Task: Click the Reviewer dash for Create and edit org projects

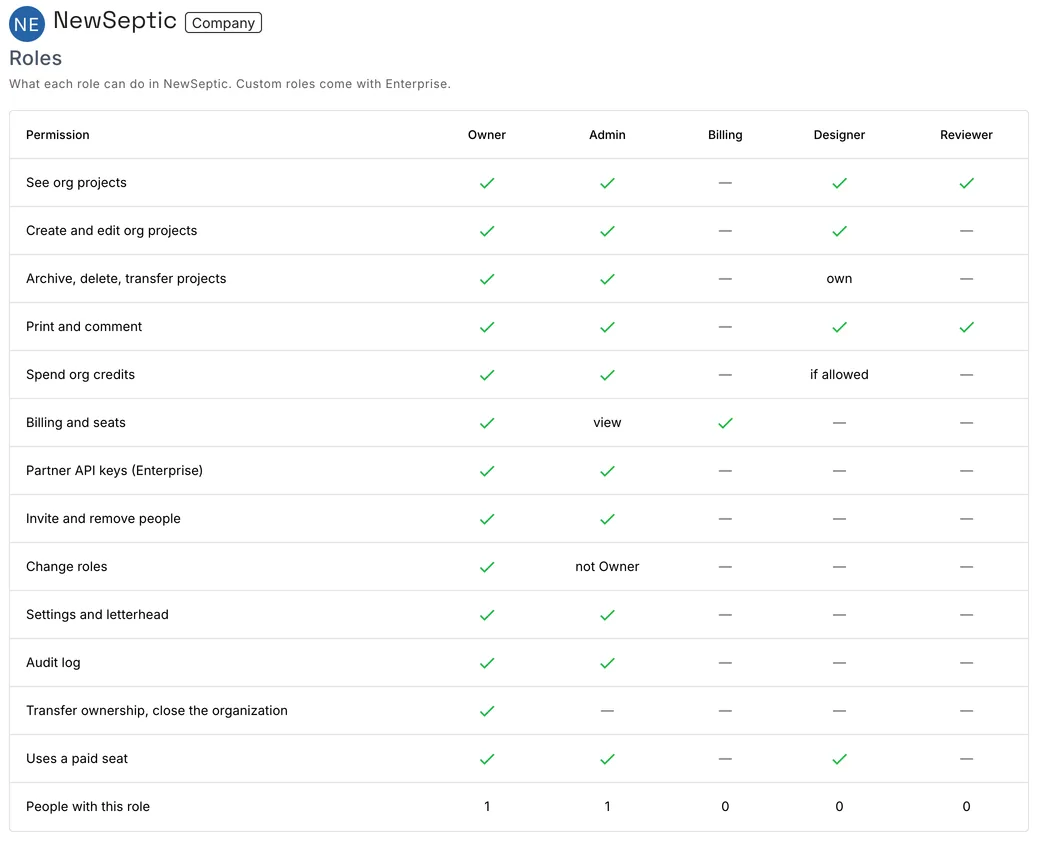Action: [x=966, y=231]
